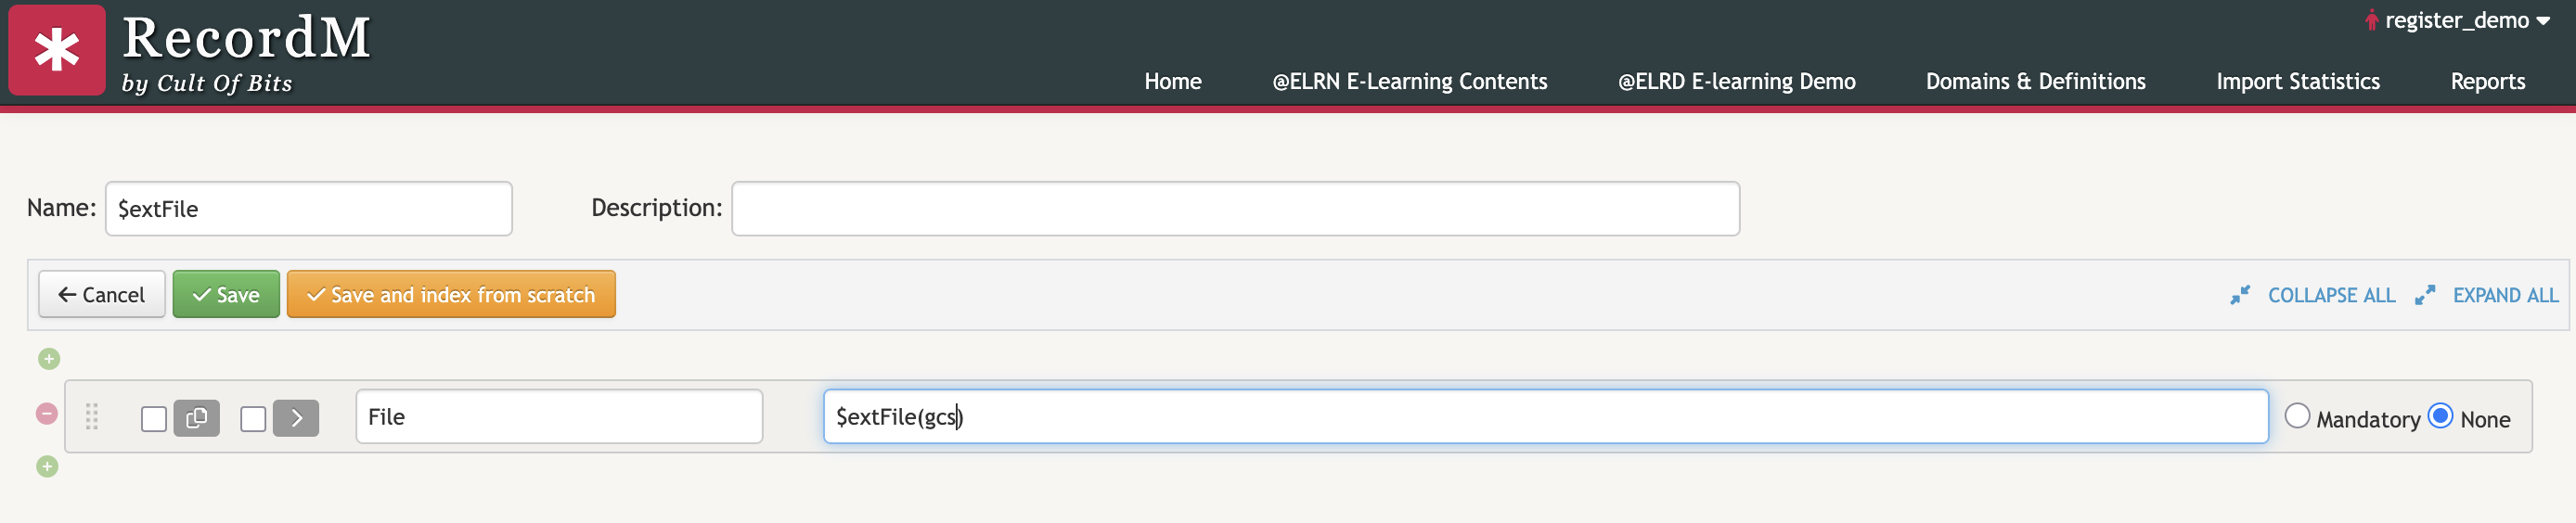Click the collapse arrows icon
2576x523 pixels.
2239,296
